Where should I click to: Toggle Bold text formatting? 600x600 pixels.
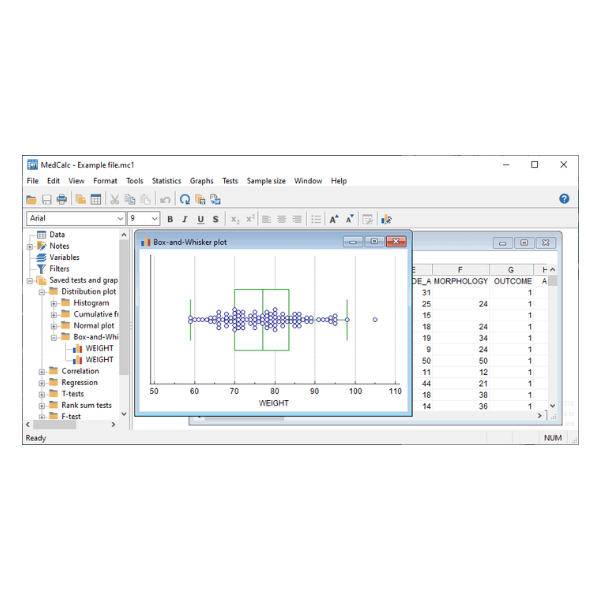[x=170, y=219]
